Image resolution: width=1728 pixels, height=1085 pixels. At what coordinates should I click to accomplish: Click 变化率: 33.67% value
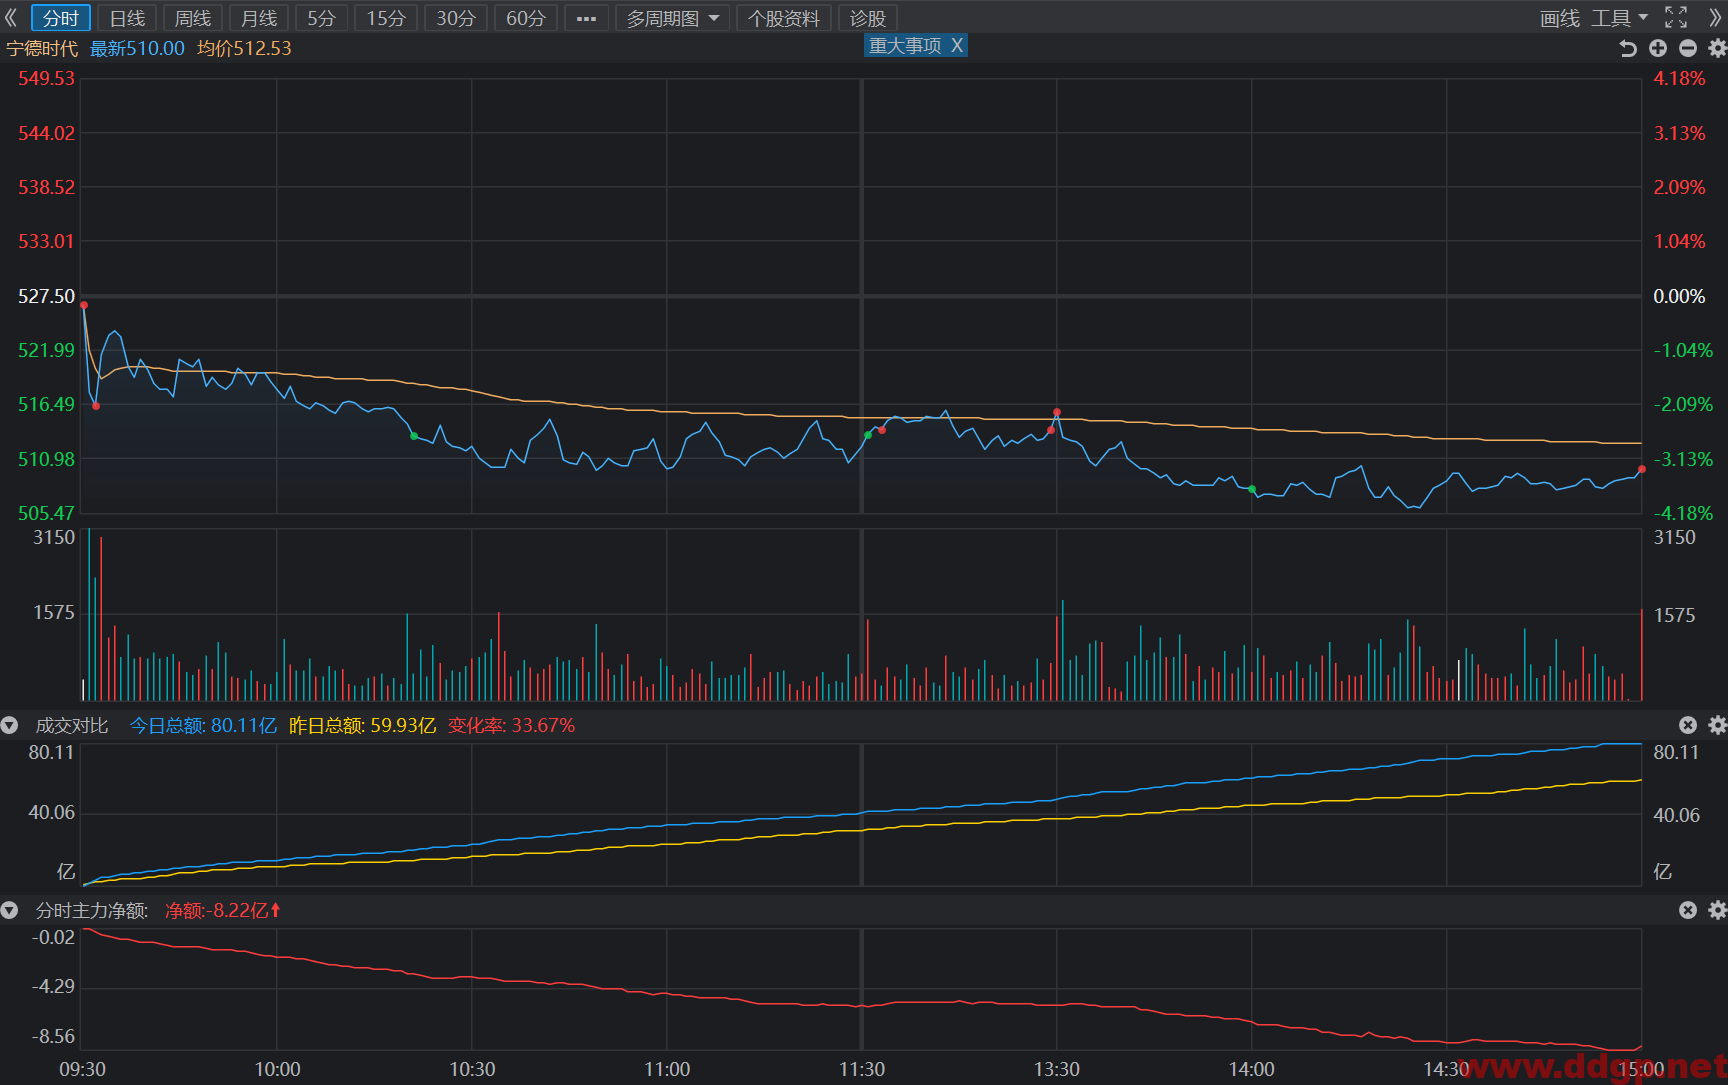click(511, 725)
